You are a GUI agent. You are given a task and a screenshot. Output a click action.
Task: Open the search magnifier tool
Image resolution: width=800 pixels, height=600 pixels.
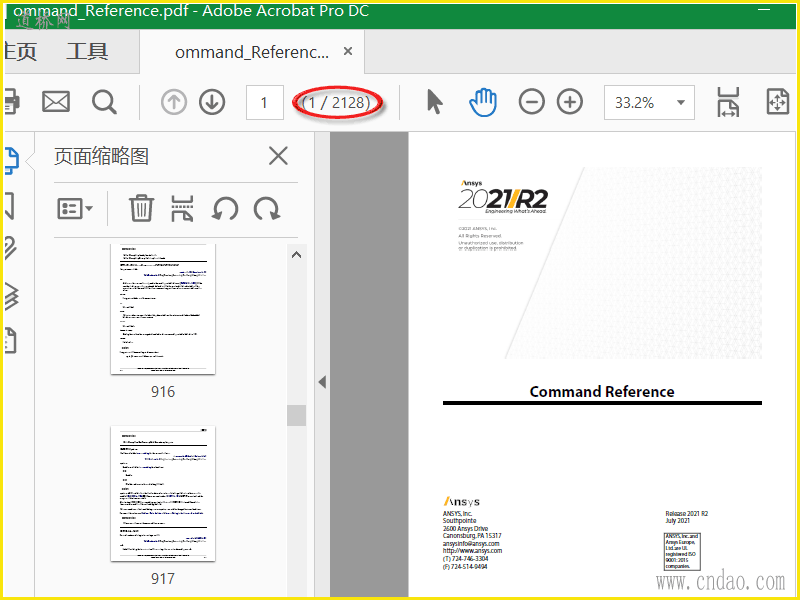pyautogui.click(x=104, y=102)
